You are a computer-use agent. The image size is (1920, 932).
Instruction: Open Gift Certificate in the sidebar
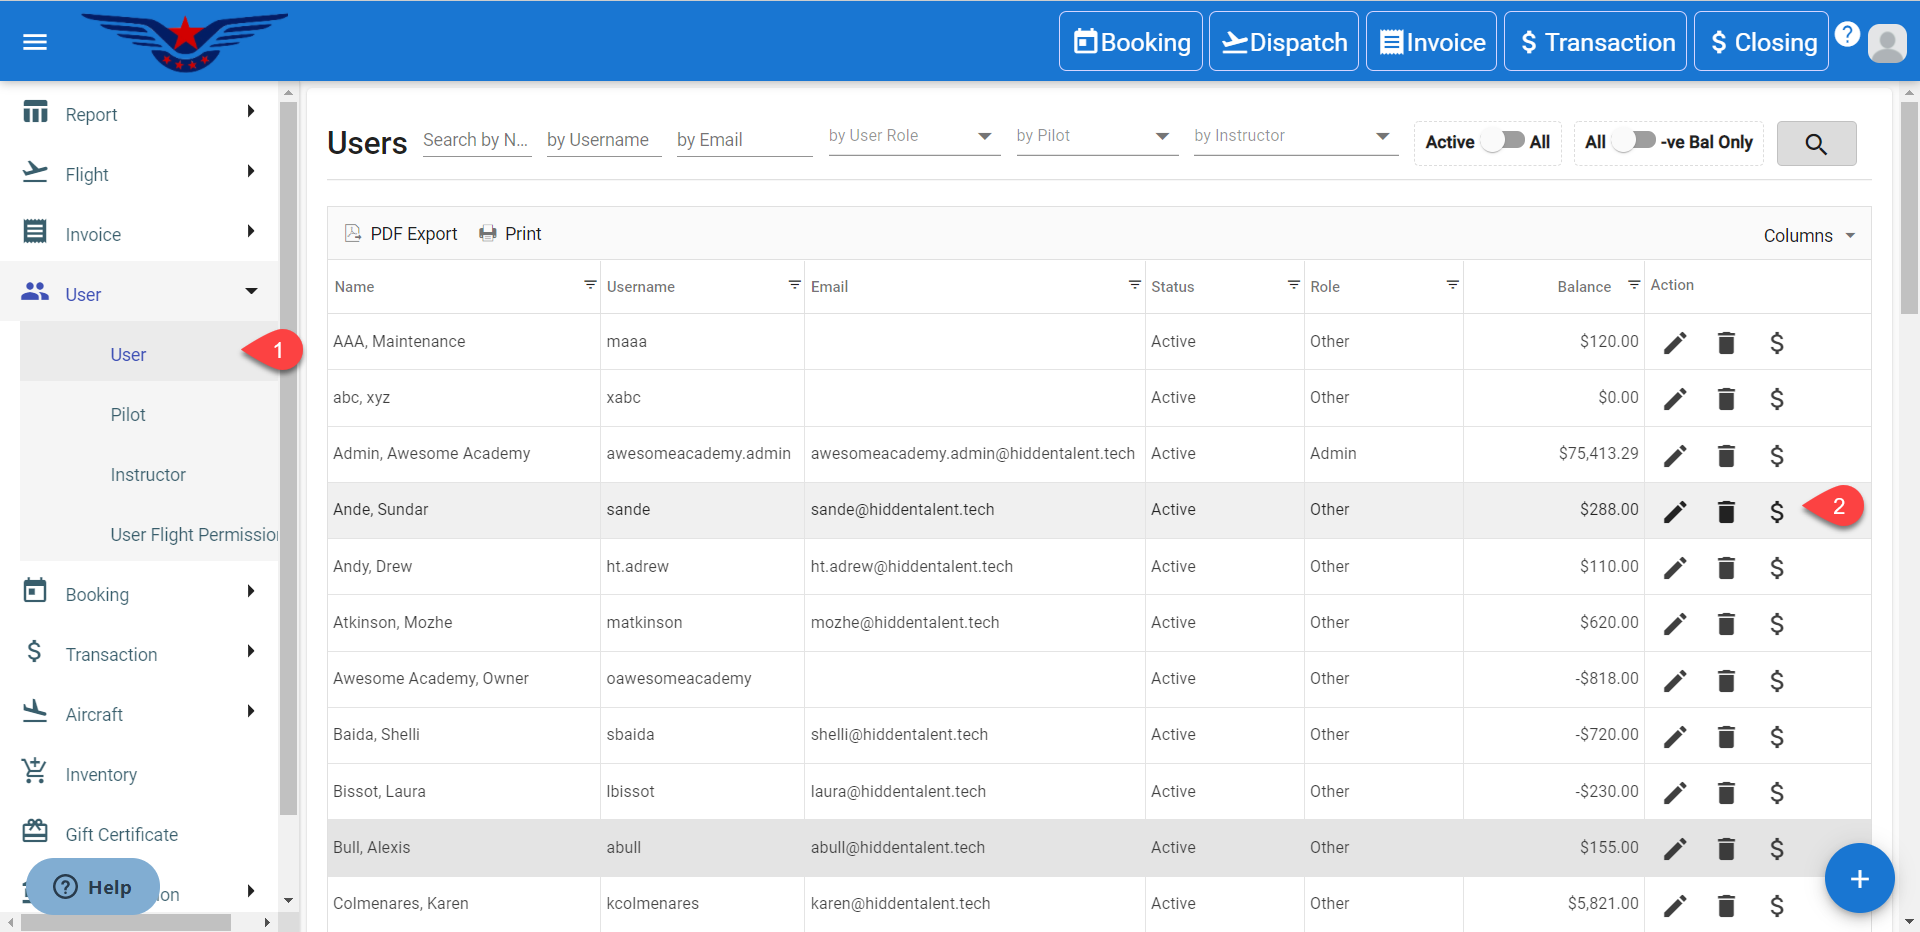(x=121, y=835)
